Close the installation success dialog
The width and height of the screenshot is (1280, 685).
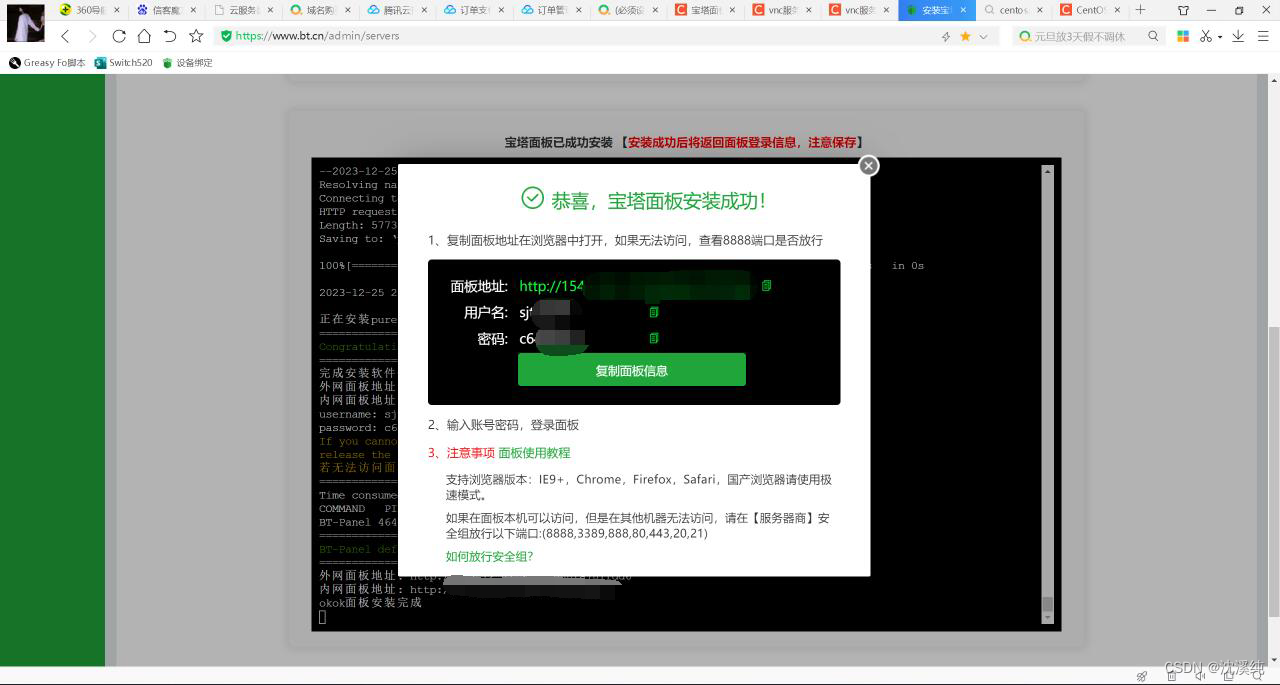[x=869, y=165]
